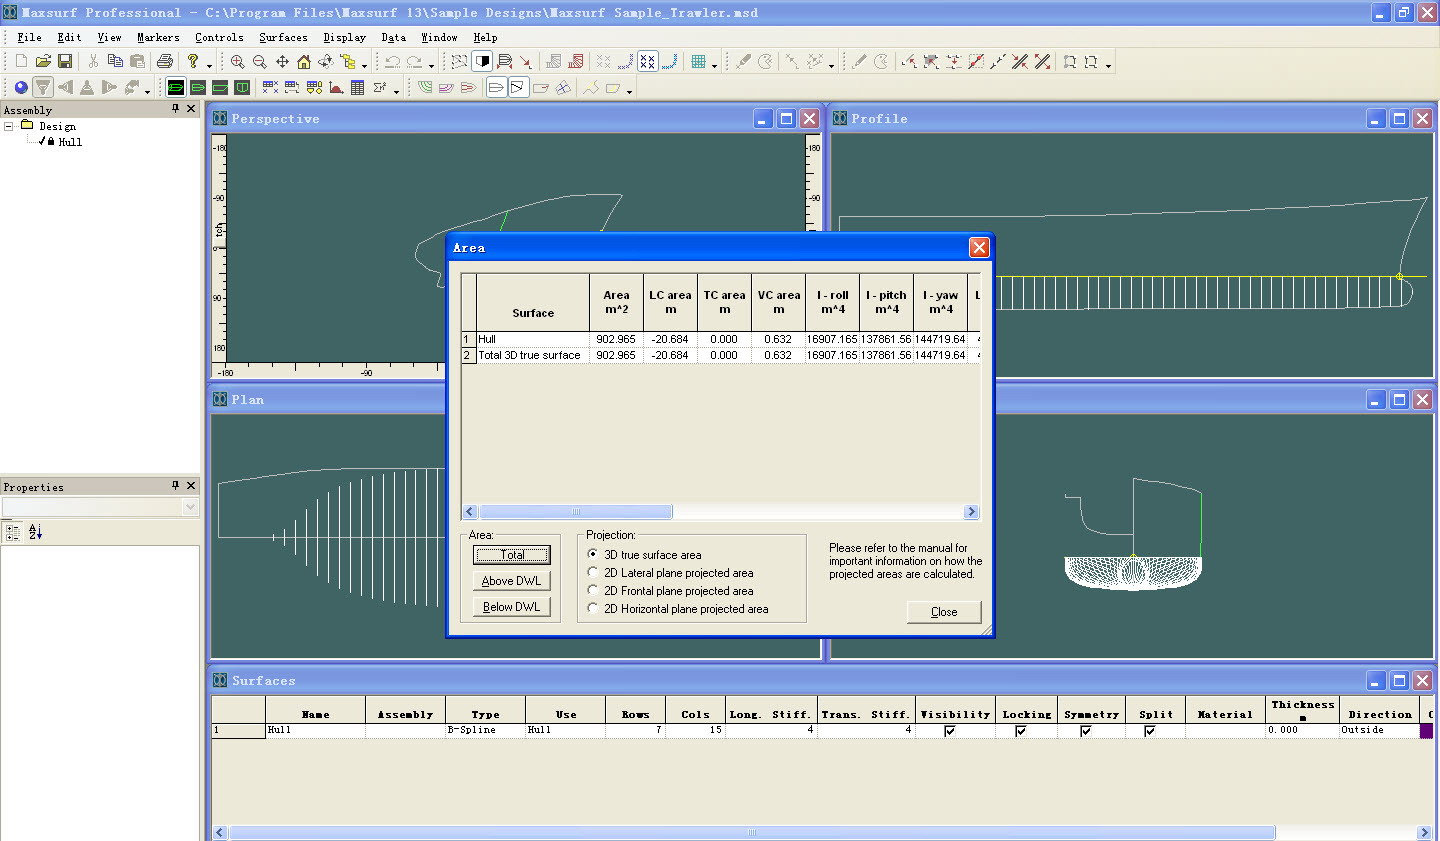Click the categorized view icon in Properties

[13, 532]
